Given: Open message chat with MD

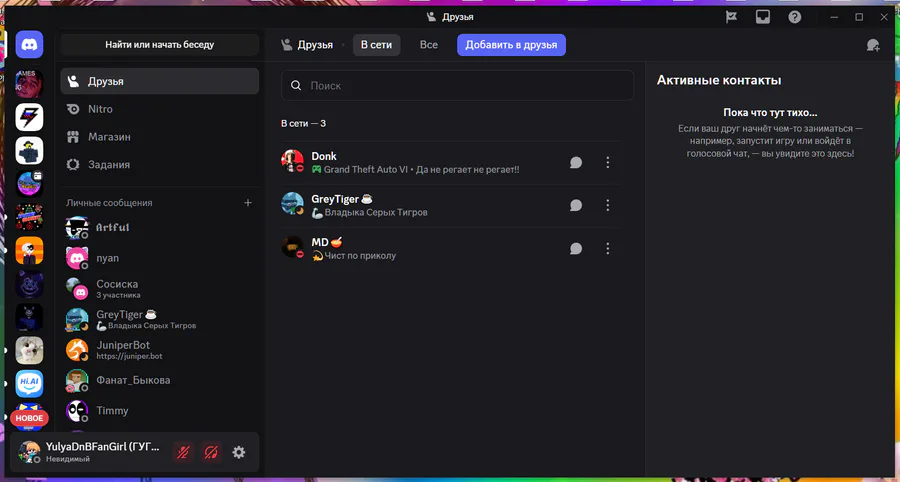Looking at the screenshot, I should (x=576, y=248).
